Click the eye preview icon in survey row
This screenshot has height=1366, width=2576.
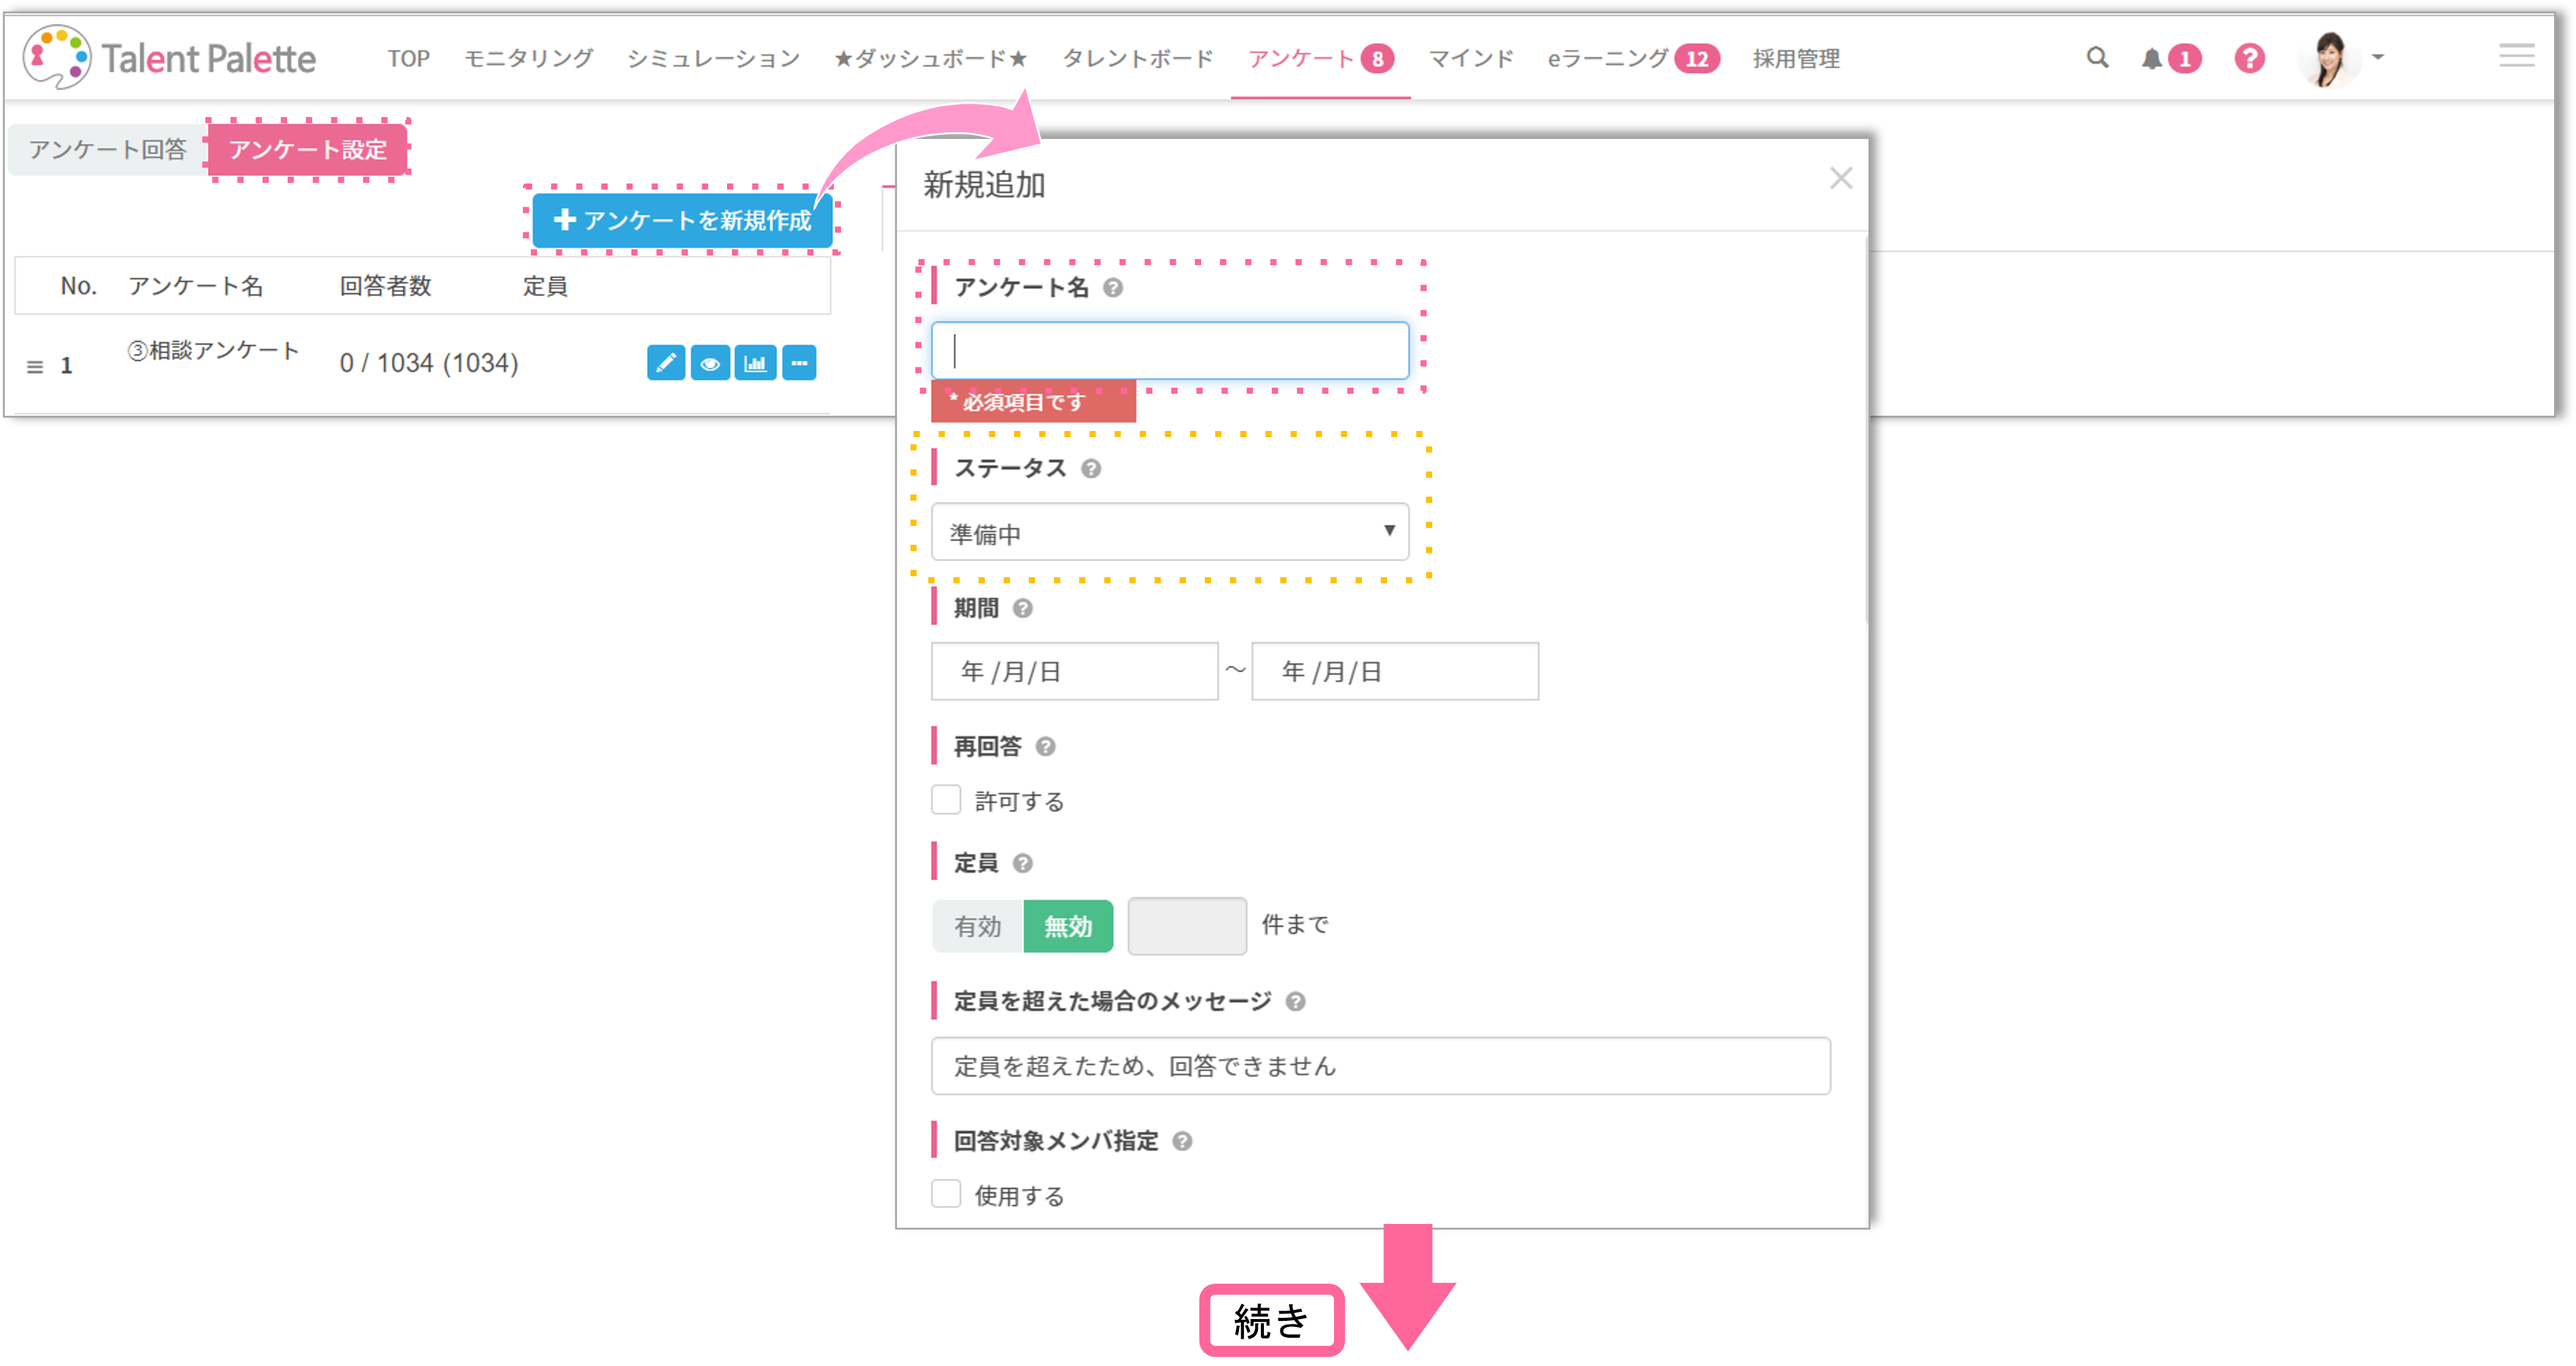[710, 363]
